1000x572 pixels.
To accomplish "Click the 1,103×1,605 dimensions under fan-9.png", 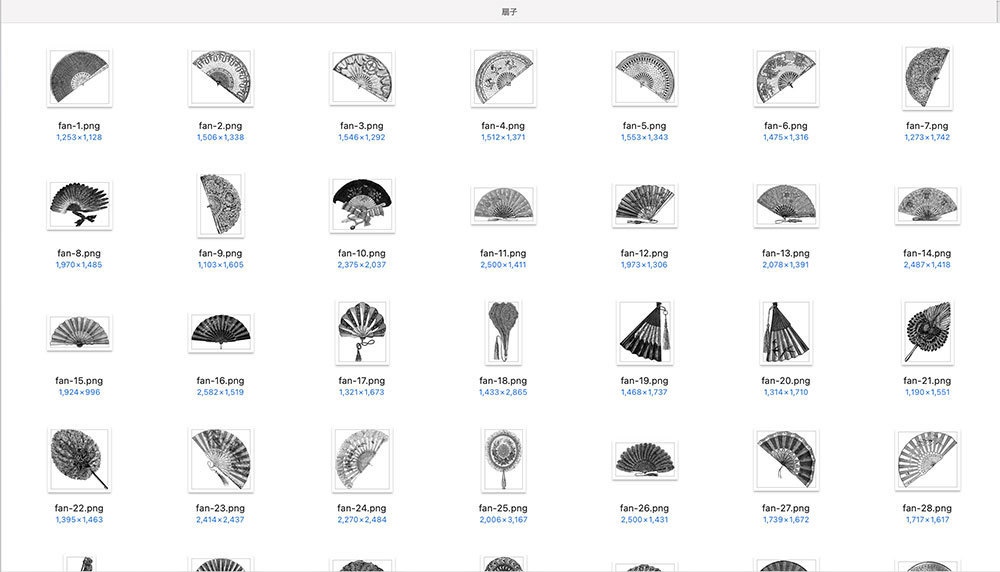I will point(221,265).
